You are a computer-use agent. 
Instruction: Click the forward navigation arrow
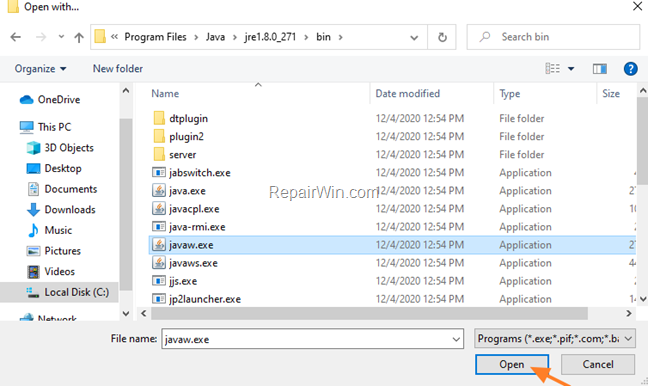coord(41,37)
